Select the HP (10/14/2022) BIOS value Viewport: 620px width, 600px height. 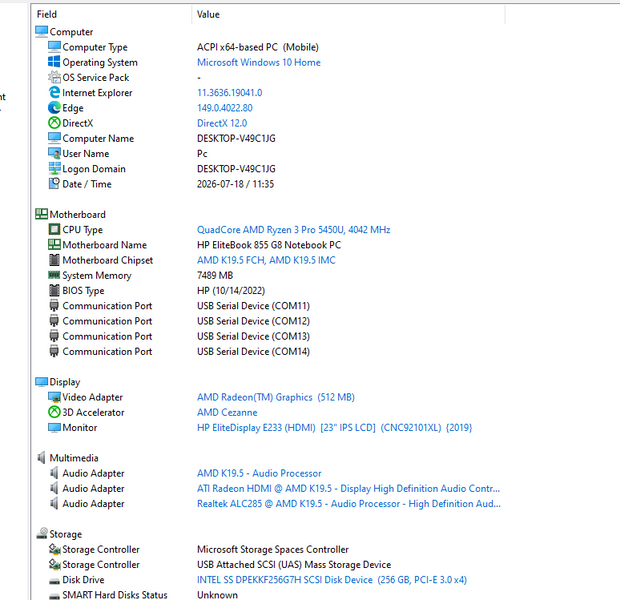[x=231, y=290]
